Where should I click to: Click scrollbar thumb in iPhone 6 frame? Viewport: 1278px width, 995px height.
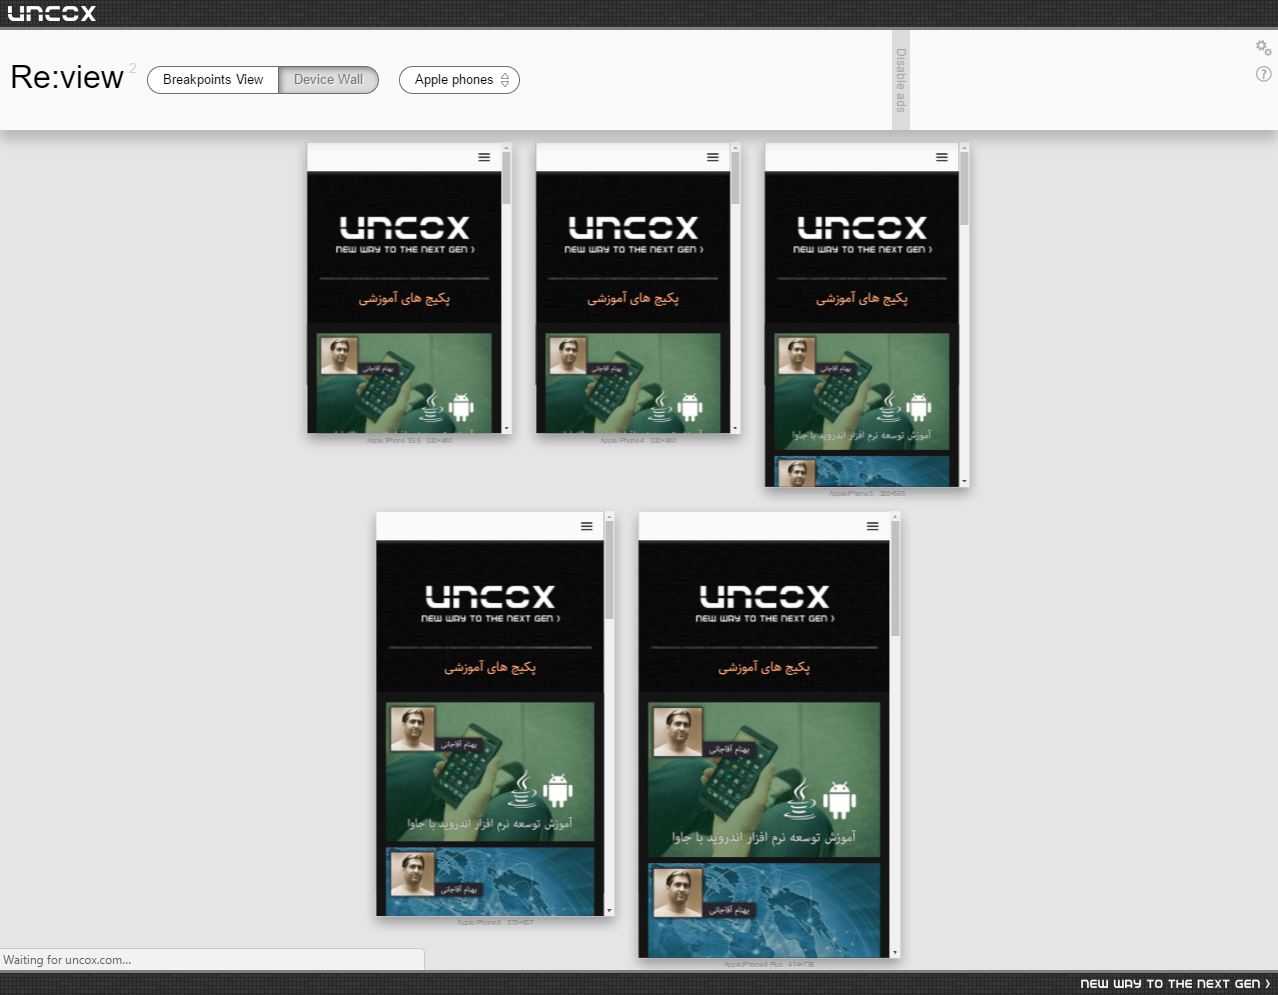coord(610,569)
